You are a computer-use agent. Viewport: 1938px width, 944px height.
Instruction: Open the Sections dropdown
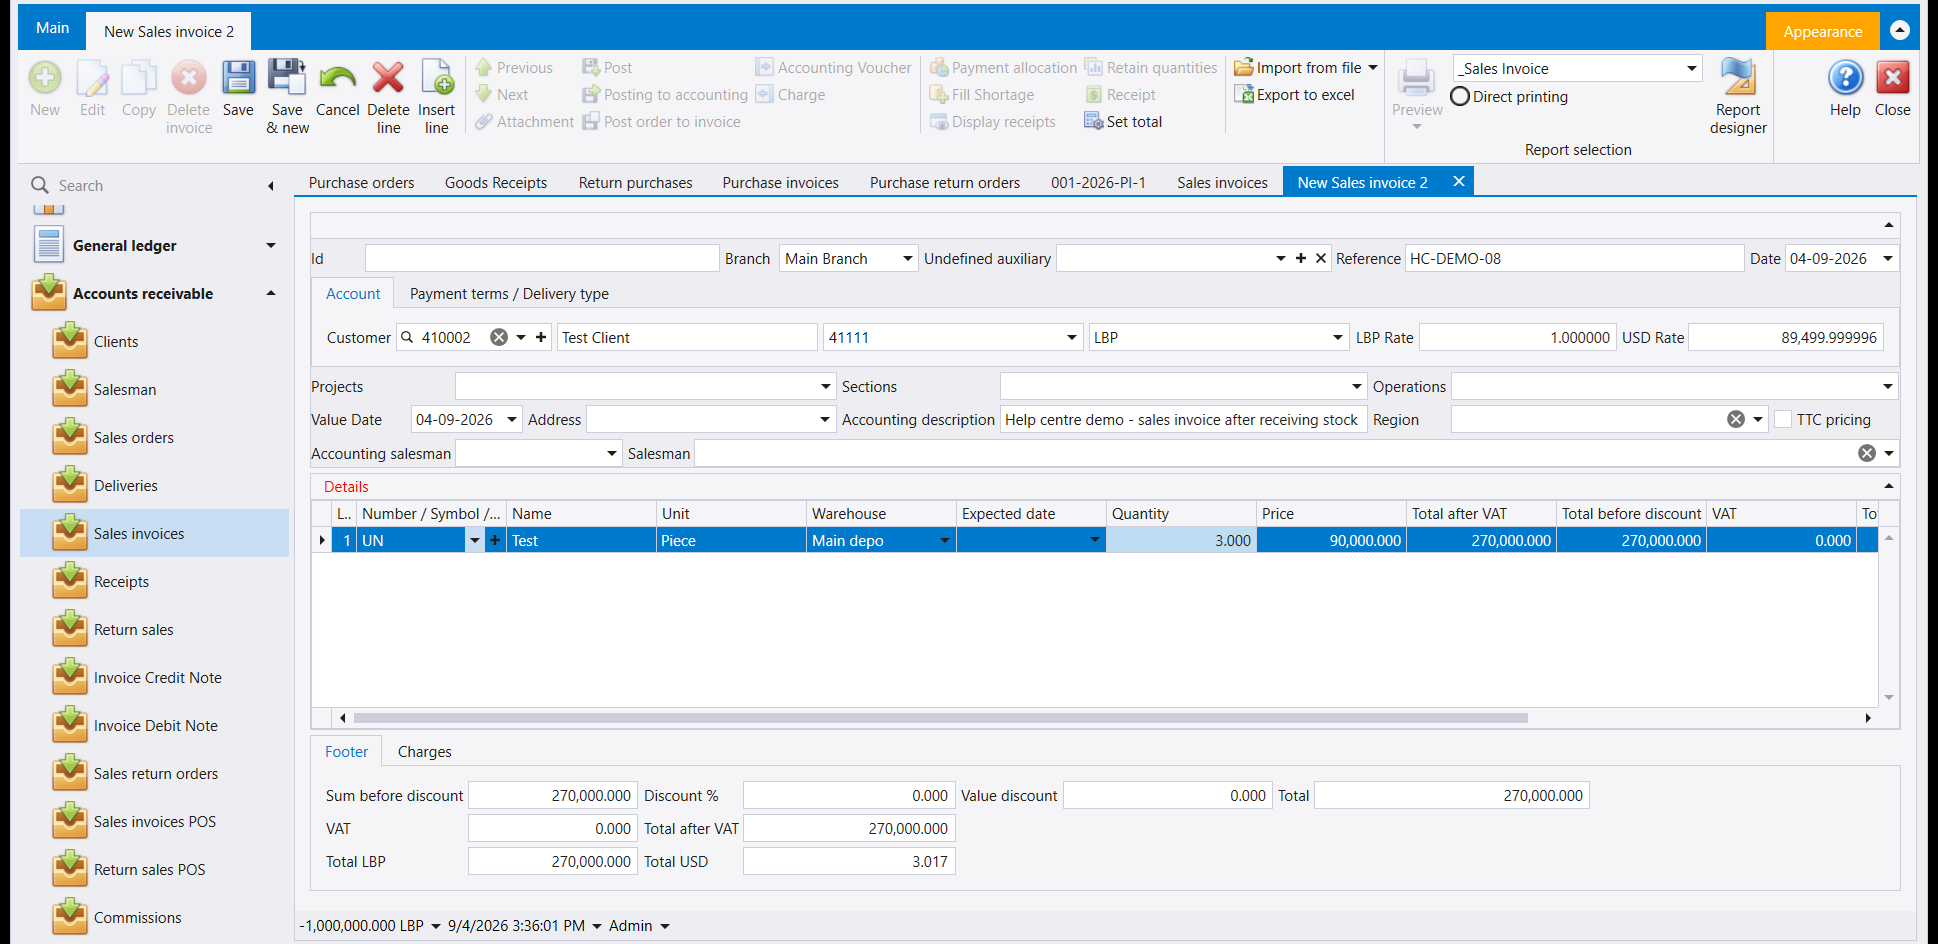click(1356, 386)
